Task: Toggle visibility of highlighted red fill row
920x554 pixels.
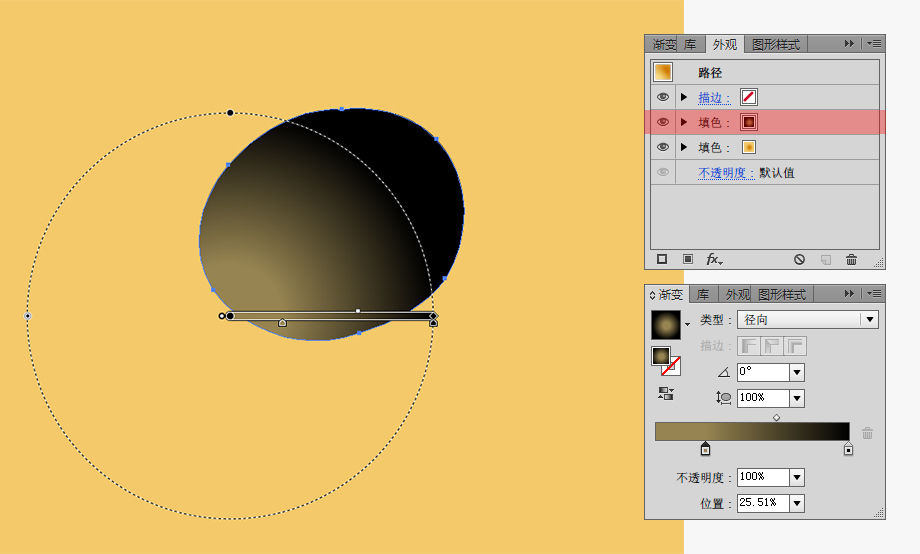Action: pos(663,122)
